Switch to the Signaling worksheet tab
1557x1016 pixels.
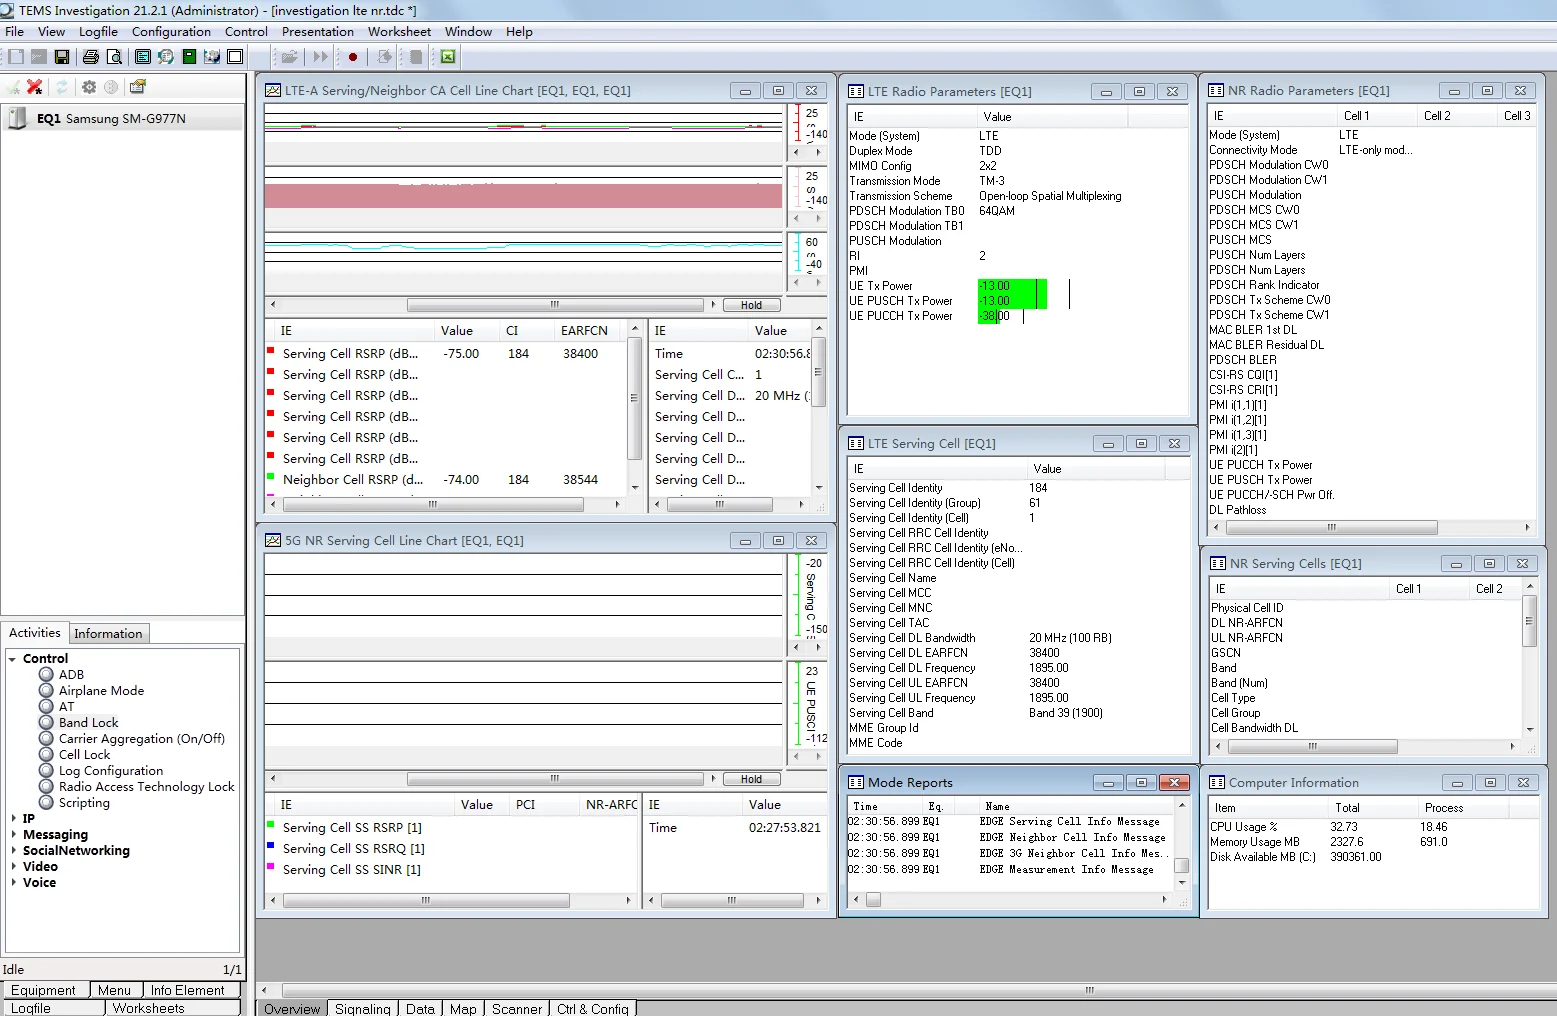[362, 1008]
